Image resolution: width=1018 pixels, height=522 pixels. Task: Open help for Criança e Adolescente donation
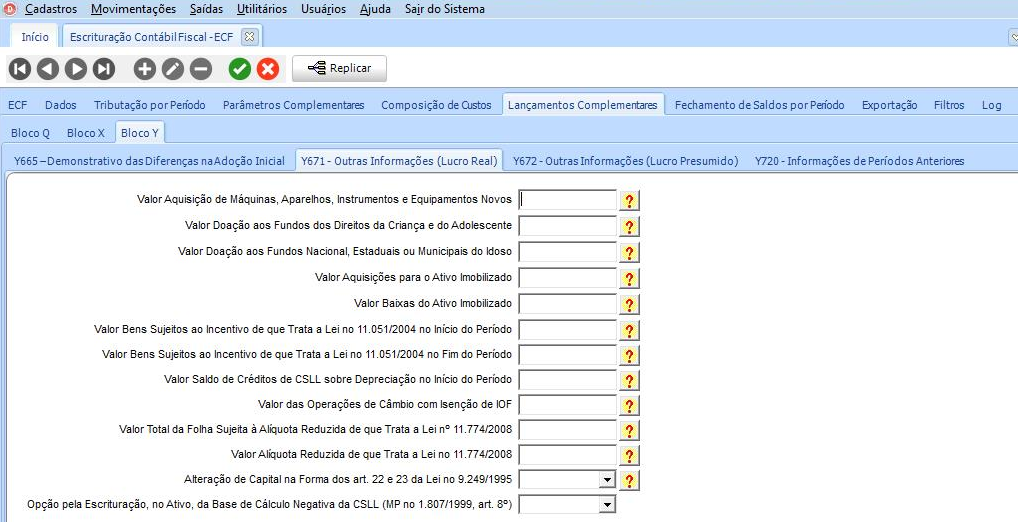point(629,227)
